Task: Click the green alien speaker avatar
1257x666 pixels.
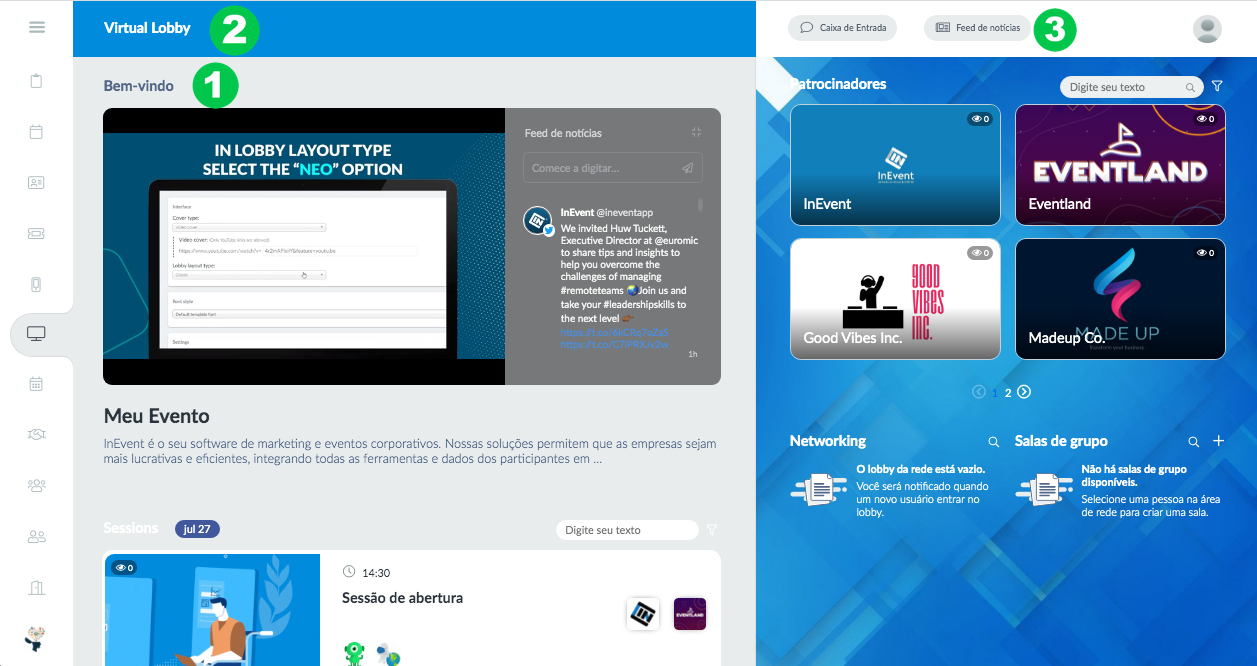Action: (354, 653)
